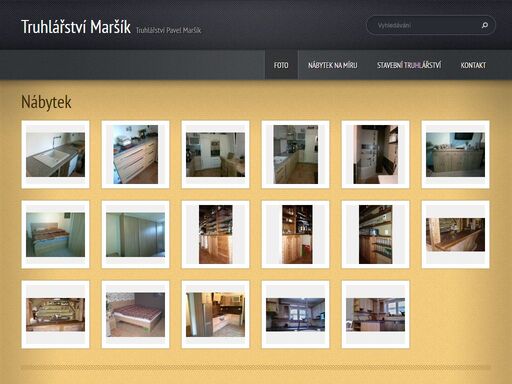
Task: Open the kitchen sink photo thumbnail
Action: tap(55, 154)
